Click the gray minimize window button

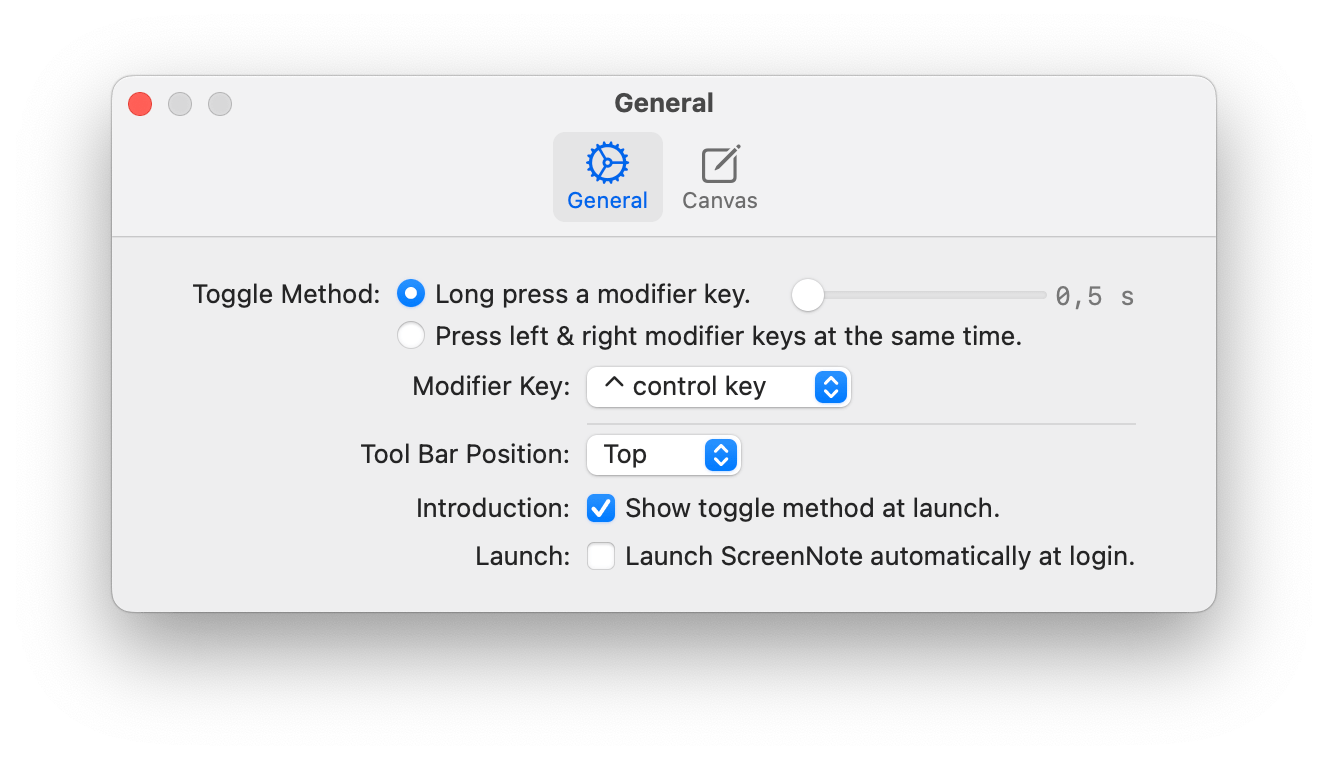coord(180,104)
